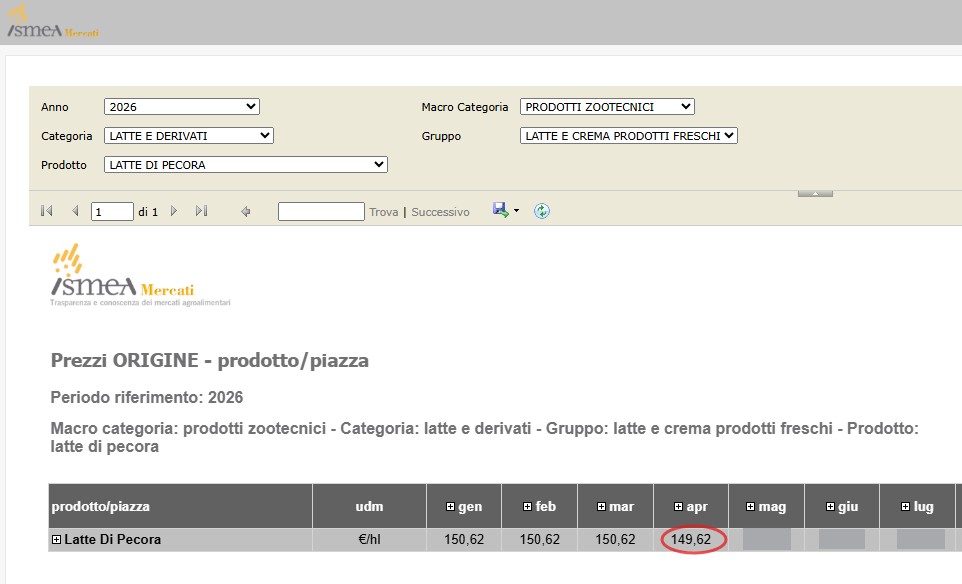Click the udm column header
The height and width of the screenshot is (584, 962).
click(369, 506)
